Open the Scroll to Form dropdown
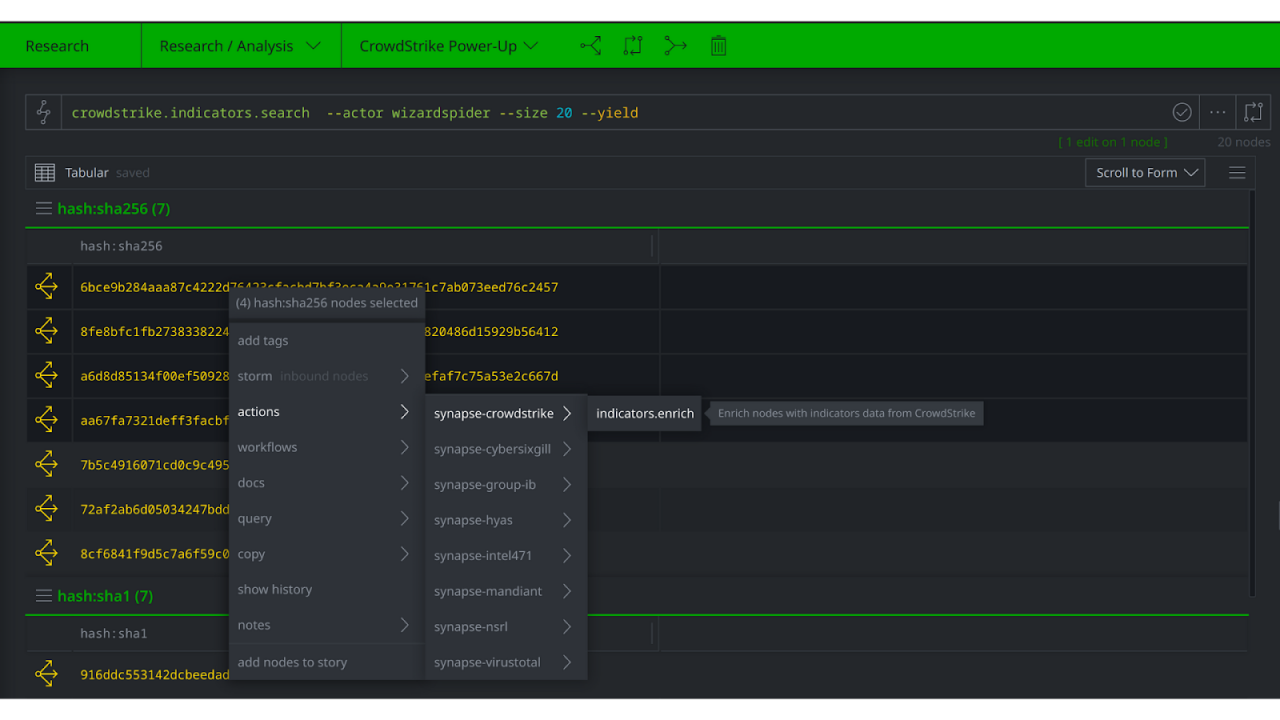Image resolution: width=1280 pixels, height=720 pixels. 1145,173
